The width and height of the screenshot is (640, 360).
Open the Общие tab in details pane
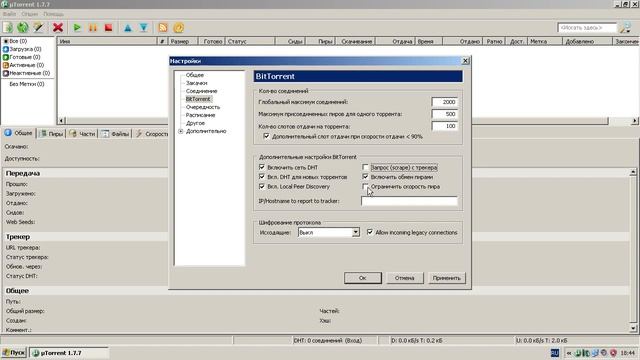click(19, 133)
